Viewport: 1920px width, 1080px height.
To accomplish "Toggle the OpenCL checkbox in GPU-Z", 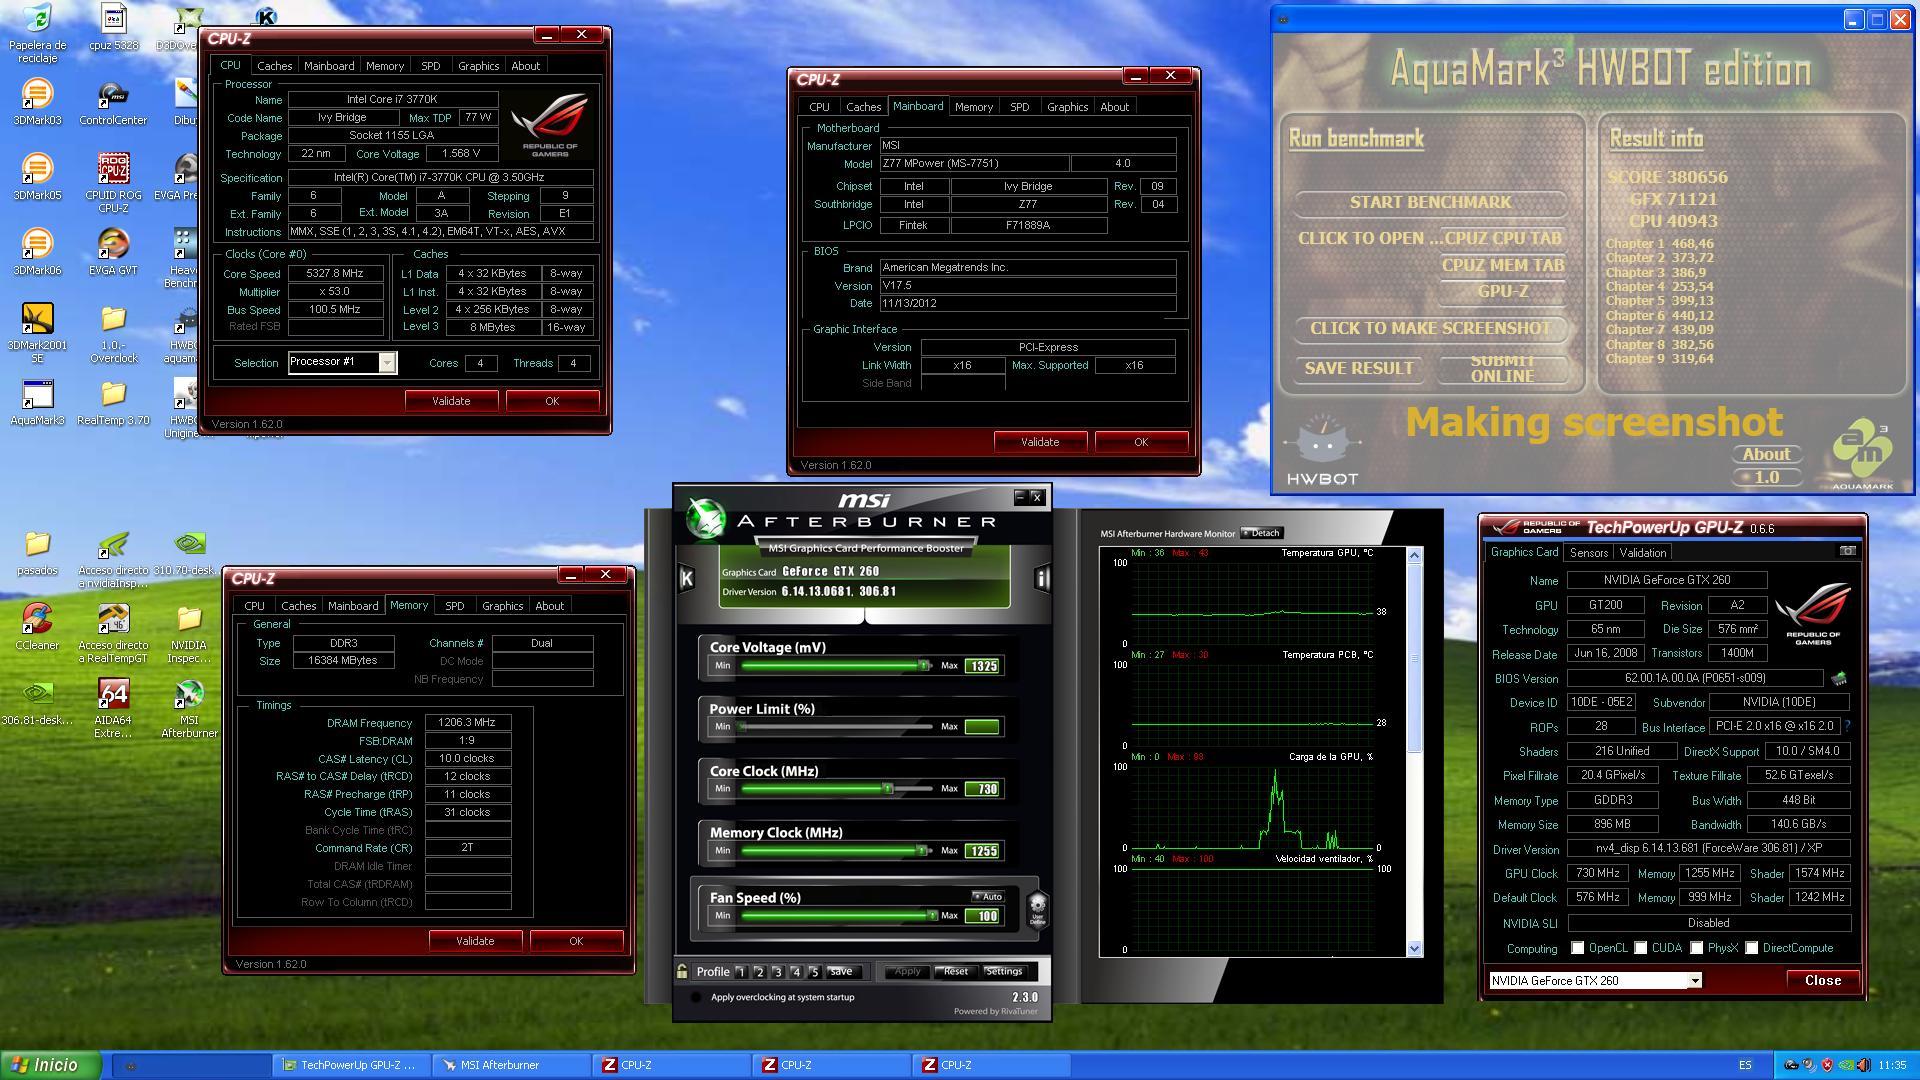I will (1577, 948).
